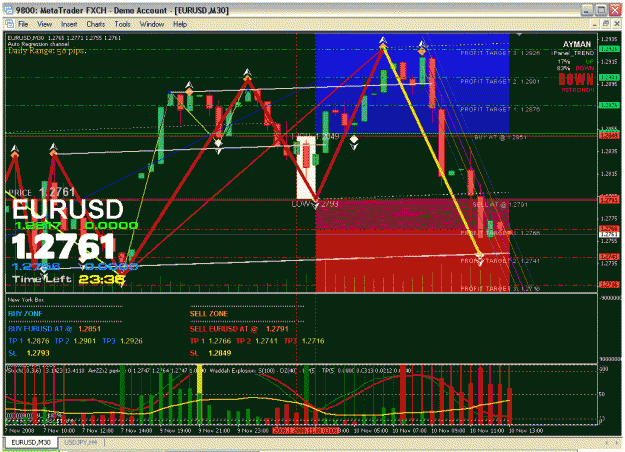Click the chart shift triangle marker at top
The height and width of the screenshot is (452, 625).
(519, 35)
